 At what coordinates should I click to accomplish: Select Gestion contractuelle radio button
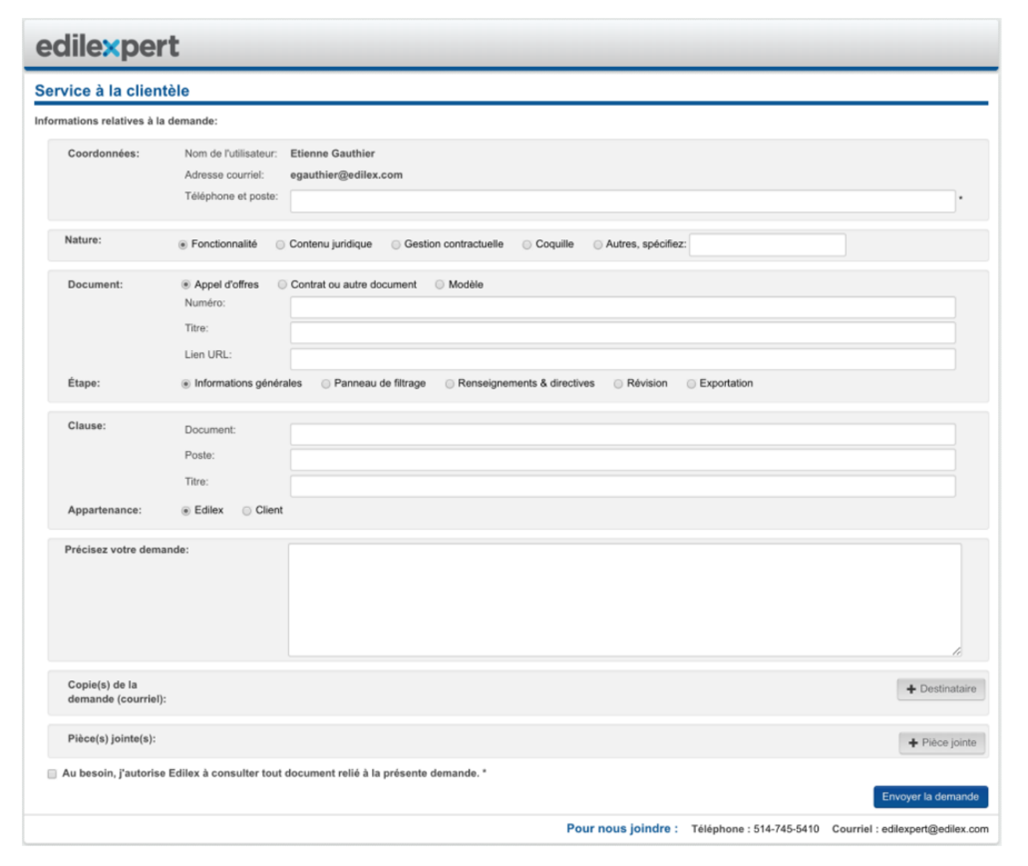pyautogui.click(x=396, y=244)
